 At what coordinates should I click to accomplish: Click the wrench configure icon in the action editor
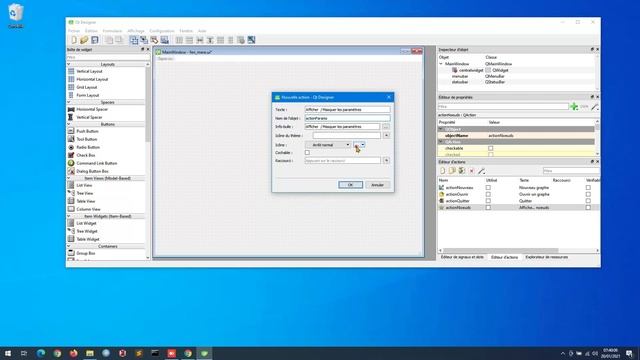point(482,171)
